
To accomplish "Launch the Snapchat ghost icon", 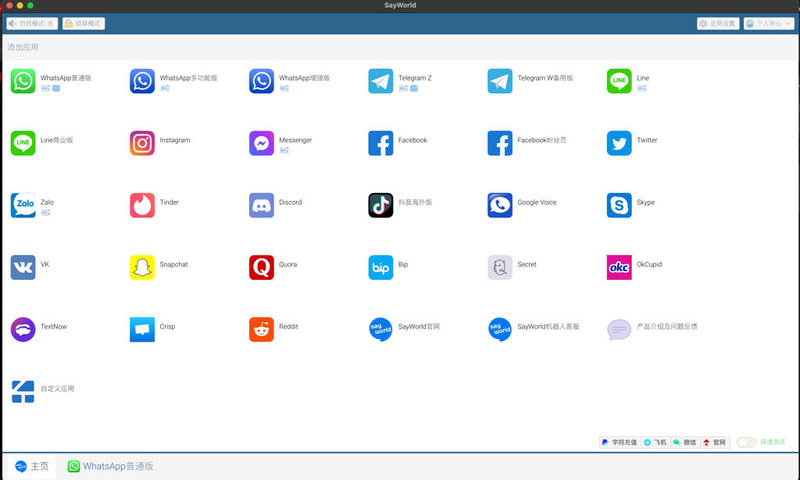I will [142, 267].
